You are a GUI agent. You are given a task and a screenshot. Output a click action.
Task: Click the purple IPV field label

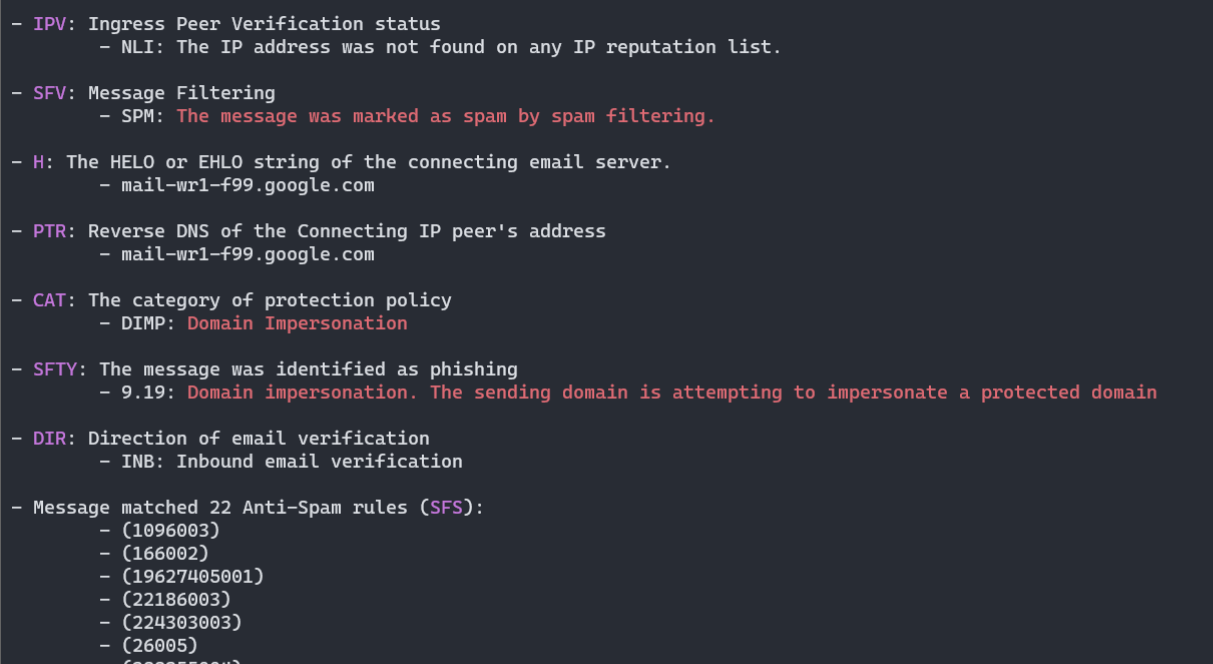coord(49,24)
